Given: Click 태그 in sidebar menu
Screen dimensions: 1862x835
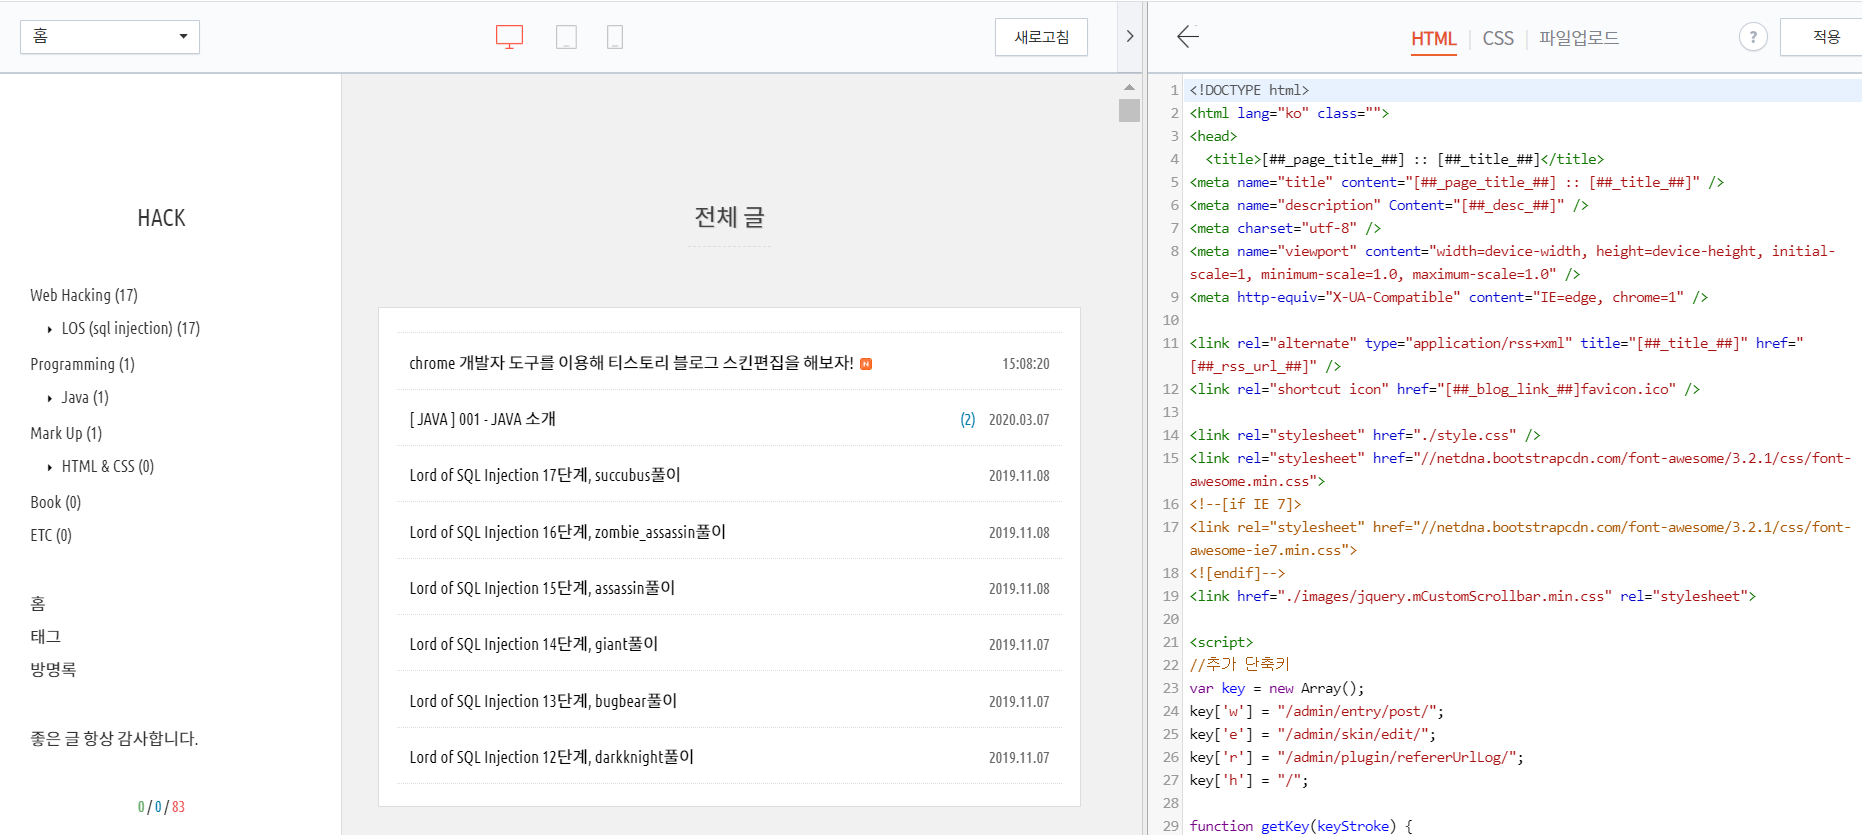Looking at the screenshot, I should (46, 636).
